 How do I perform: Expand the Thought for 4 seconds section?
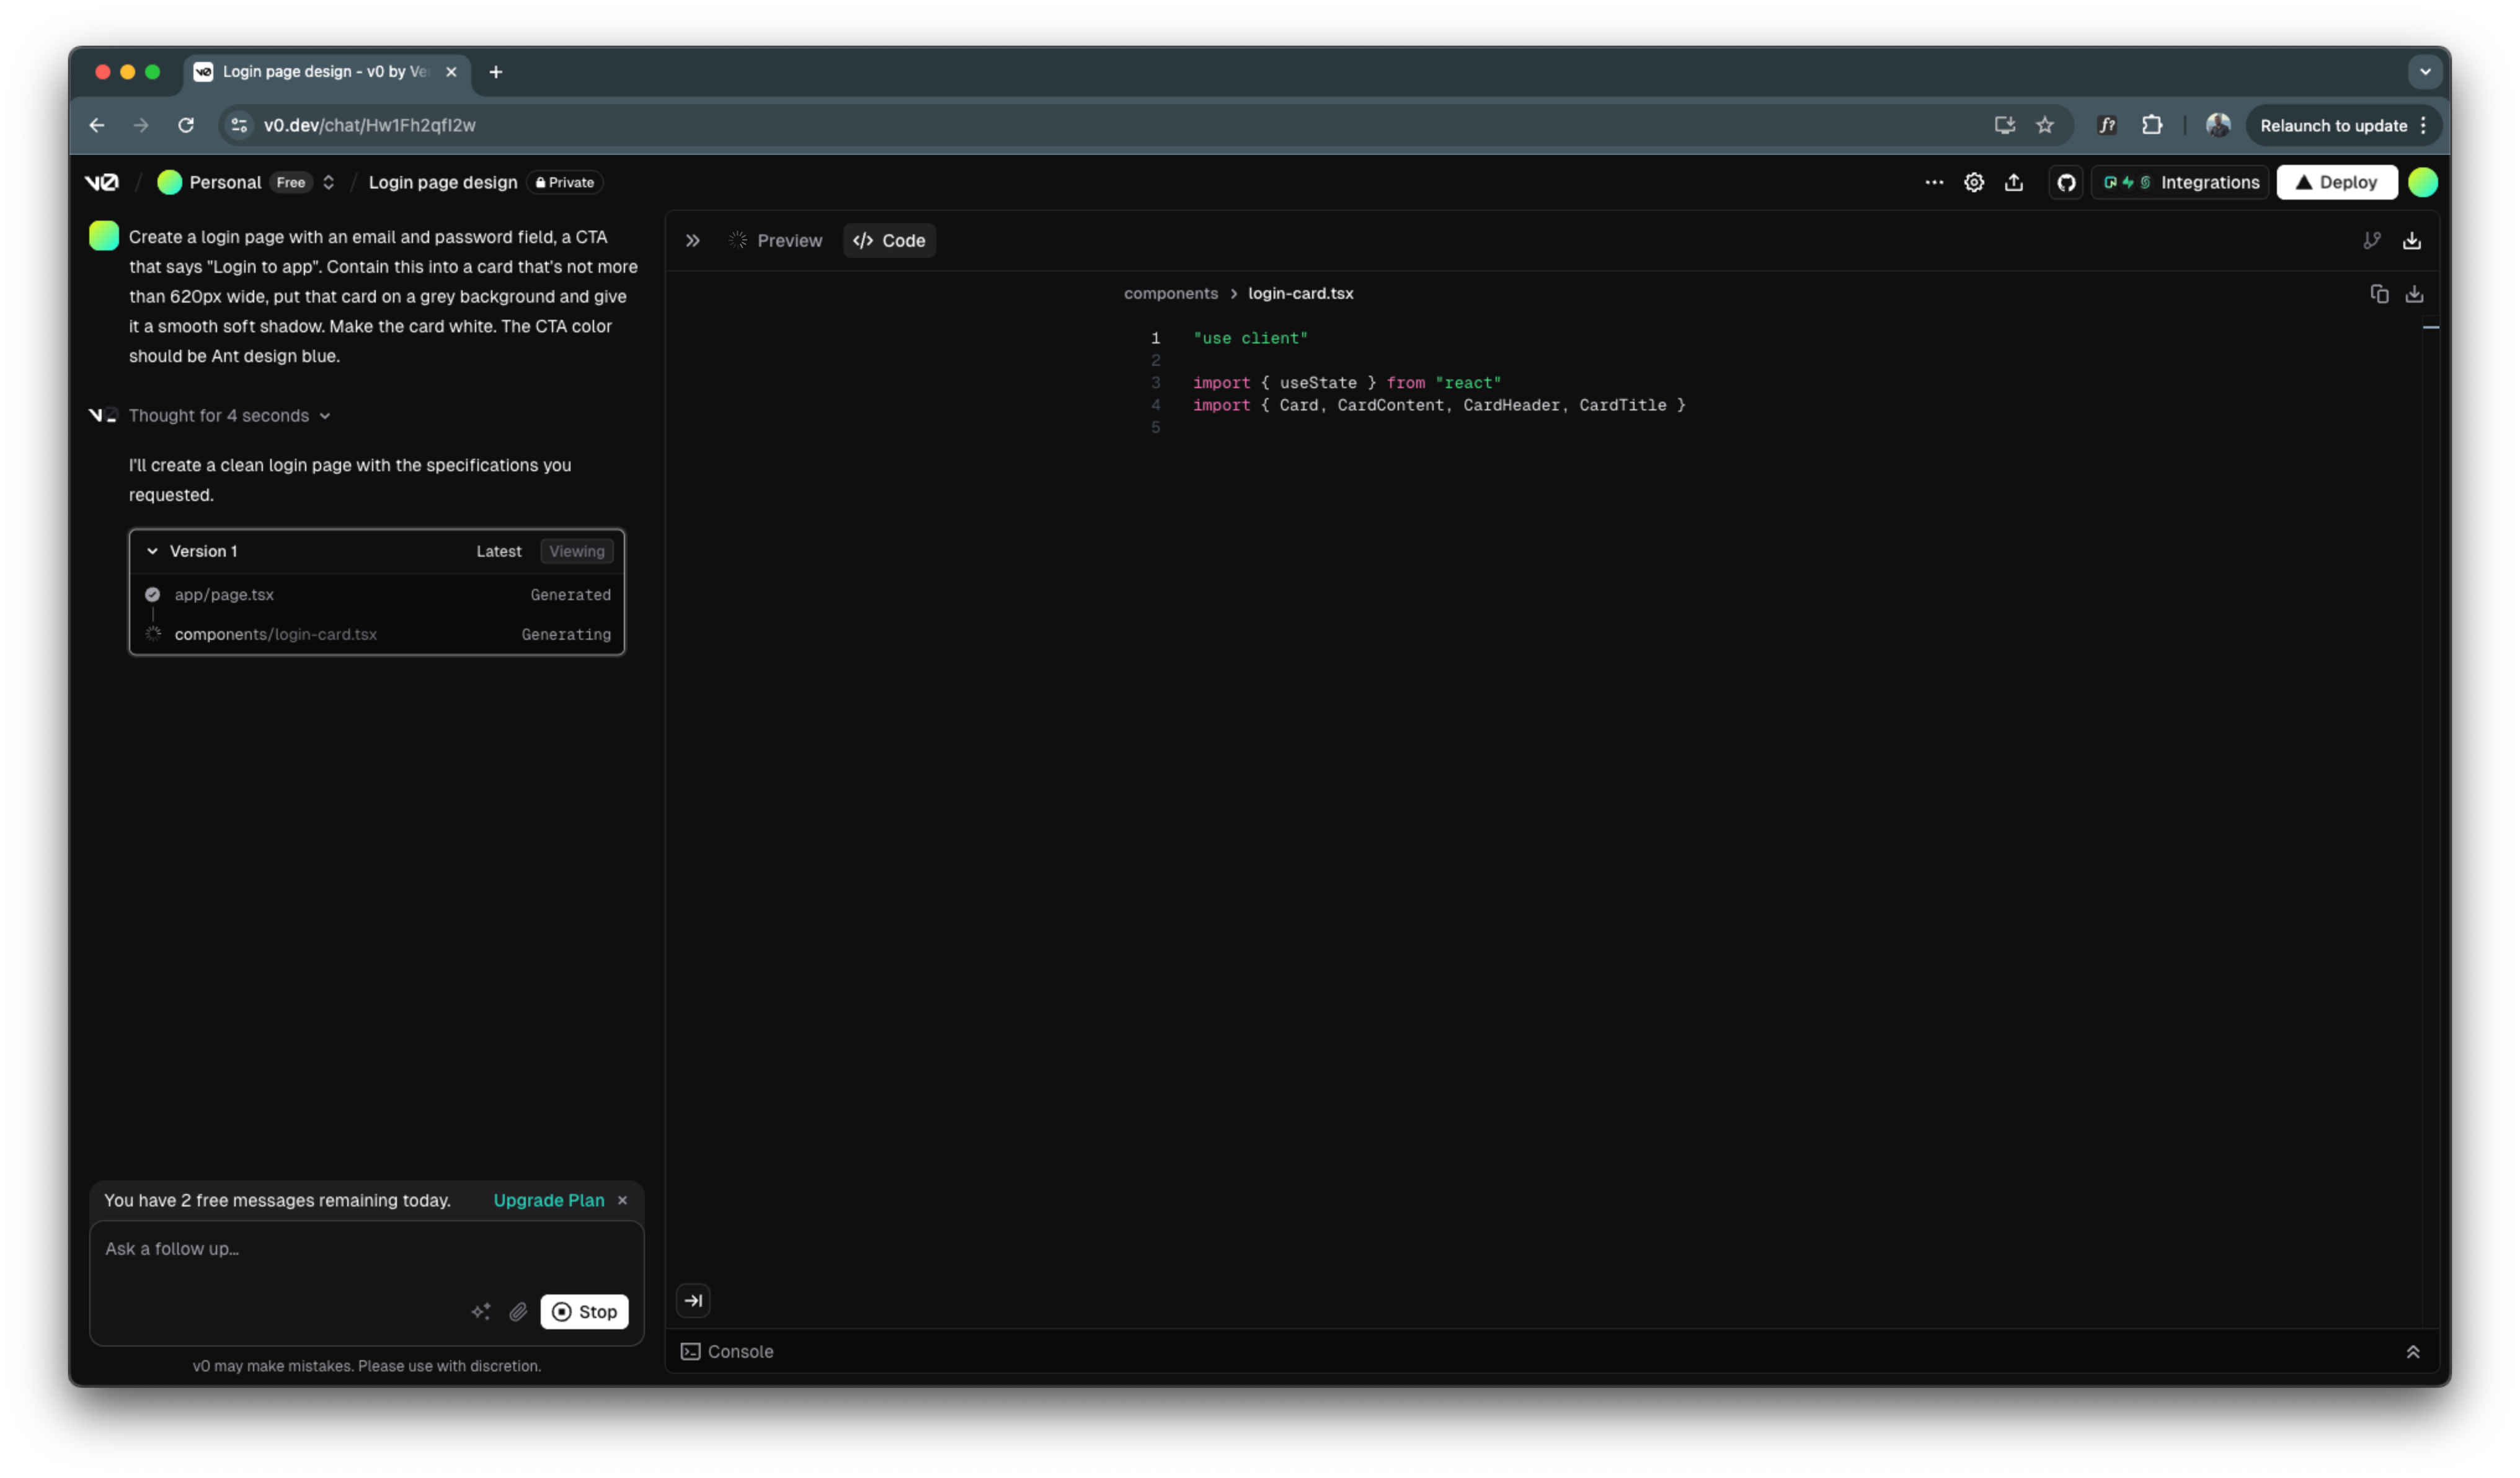(x=229, y=415)
